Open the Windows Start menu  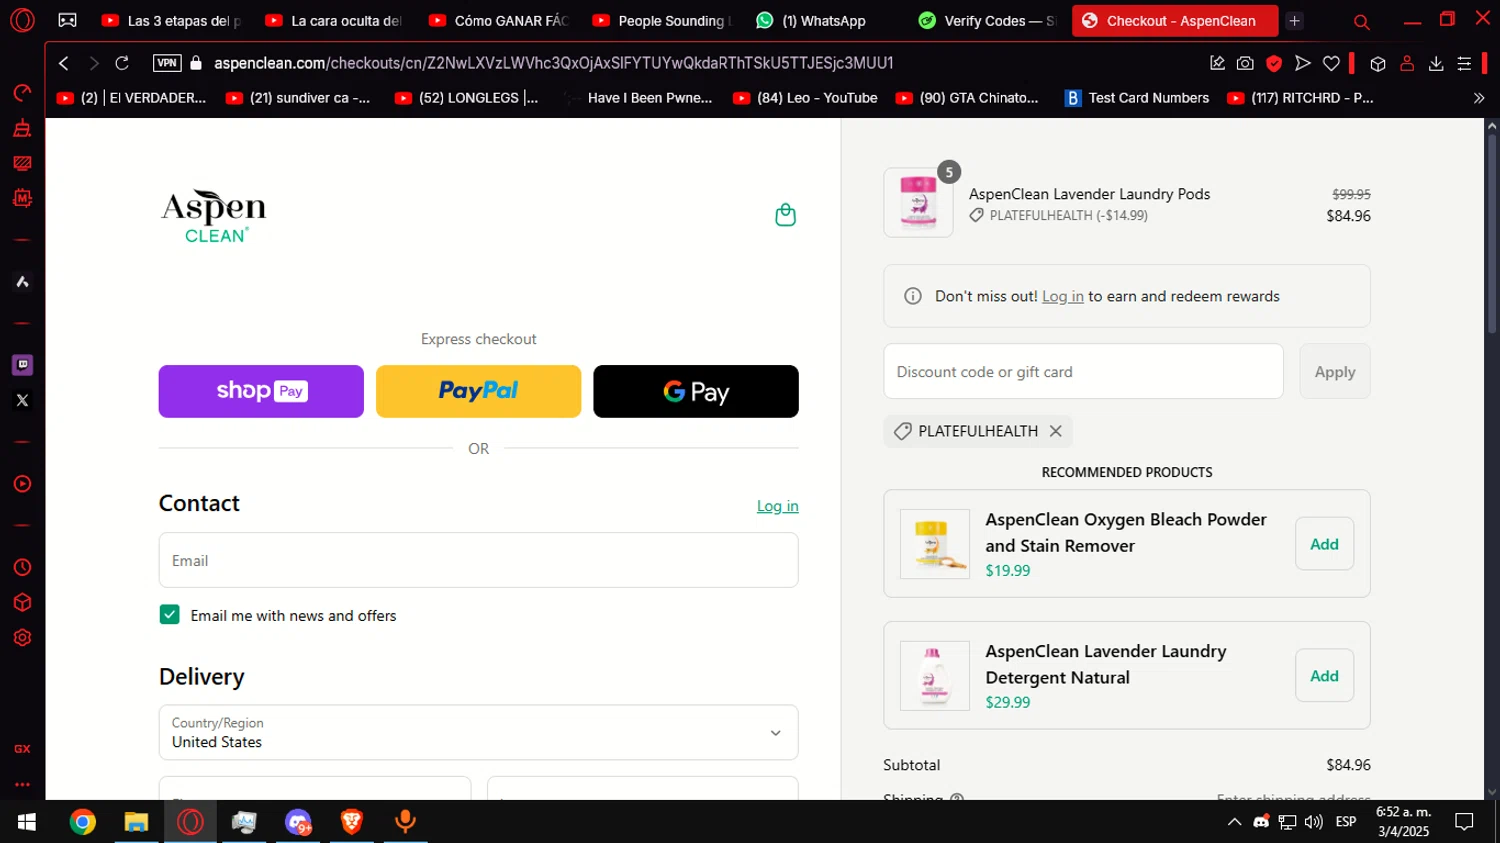[27, 822]
